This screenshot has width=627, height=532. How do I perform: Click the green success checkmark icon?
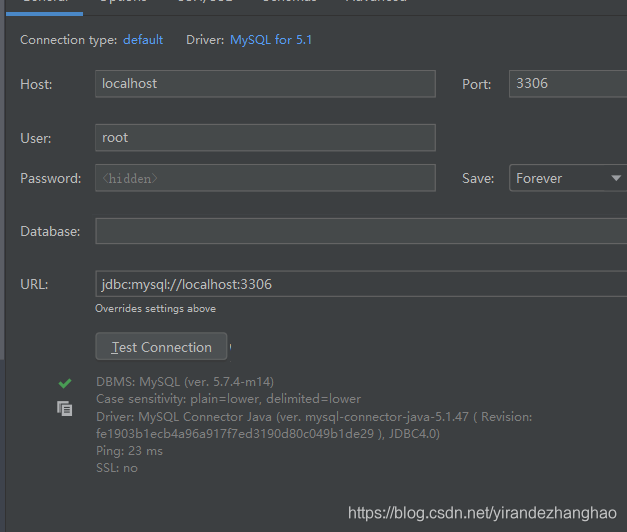[65, 383]
